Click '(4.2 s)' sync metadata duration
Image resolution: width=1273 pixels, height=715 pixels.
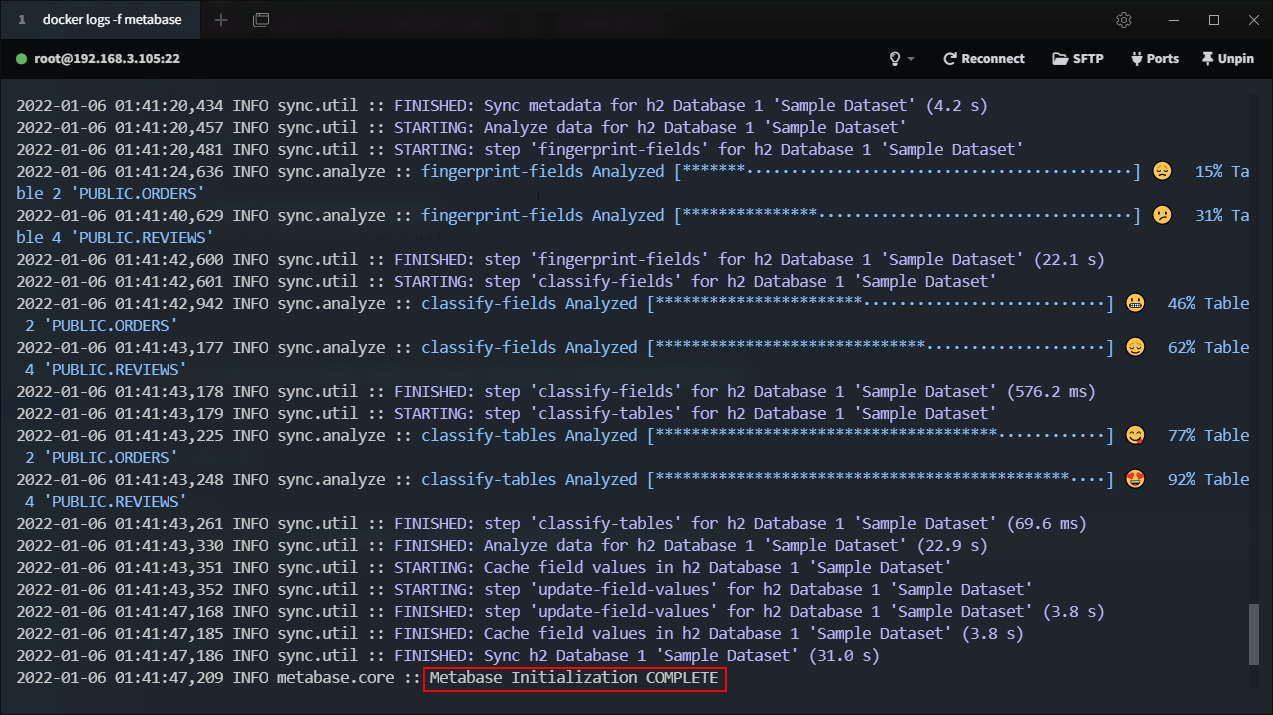[957, 105]
